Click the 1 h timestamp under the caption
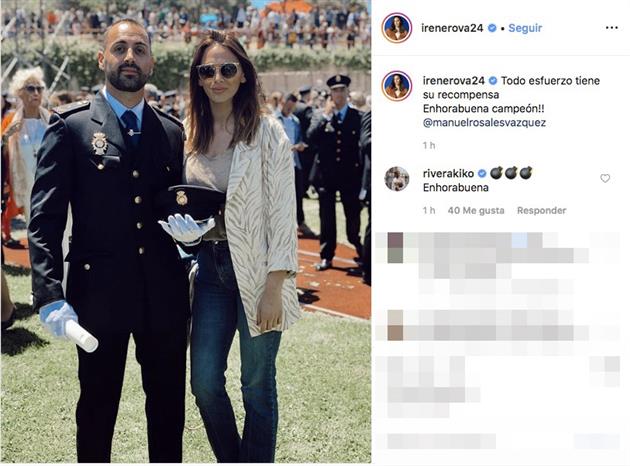The height and width of the screenshot is (466, 630). tap(429, 145)
